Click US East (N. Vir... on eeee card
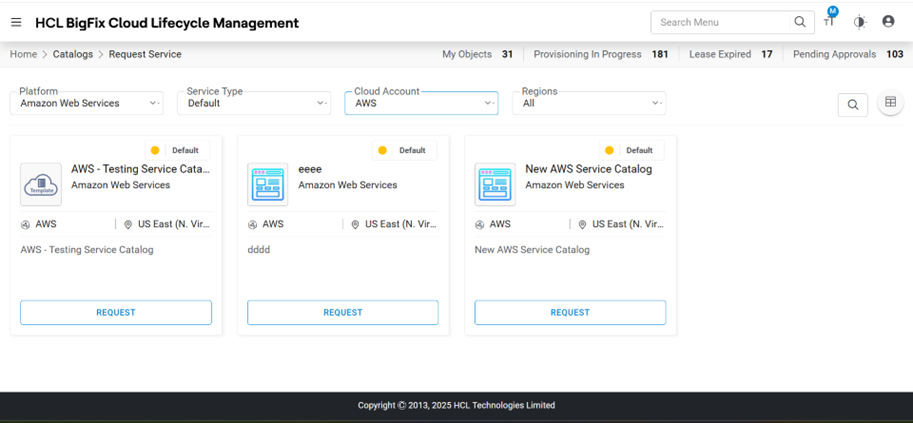The width and height of the screenshot is (913, 423). [401, 224]
